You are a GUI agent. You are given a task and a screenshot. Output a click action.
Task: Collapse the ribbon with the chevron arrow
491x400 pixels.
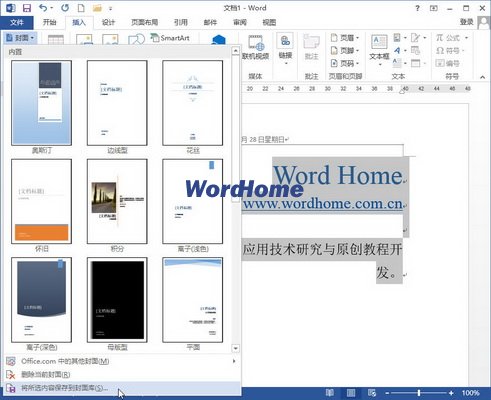[482, 77]
